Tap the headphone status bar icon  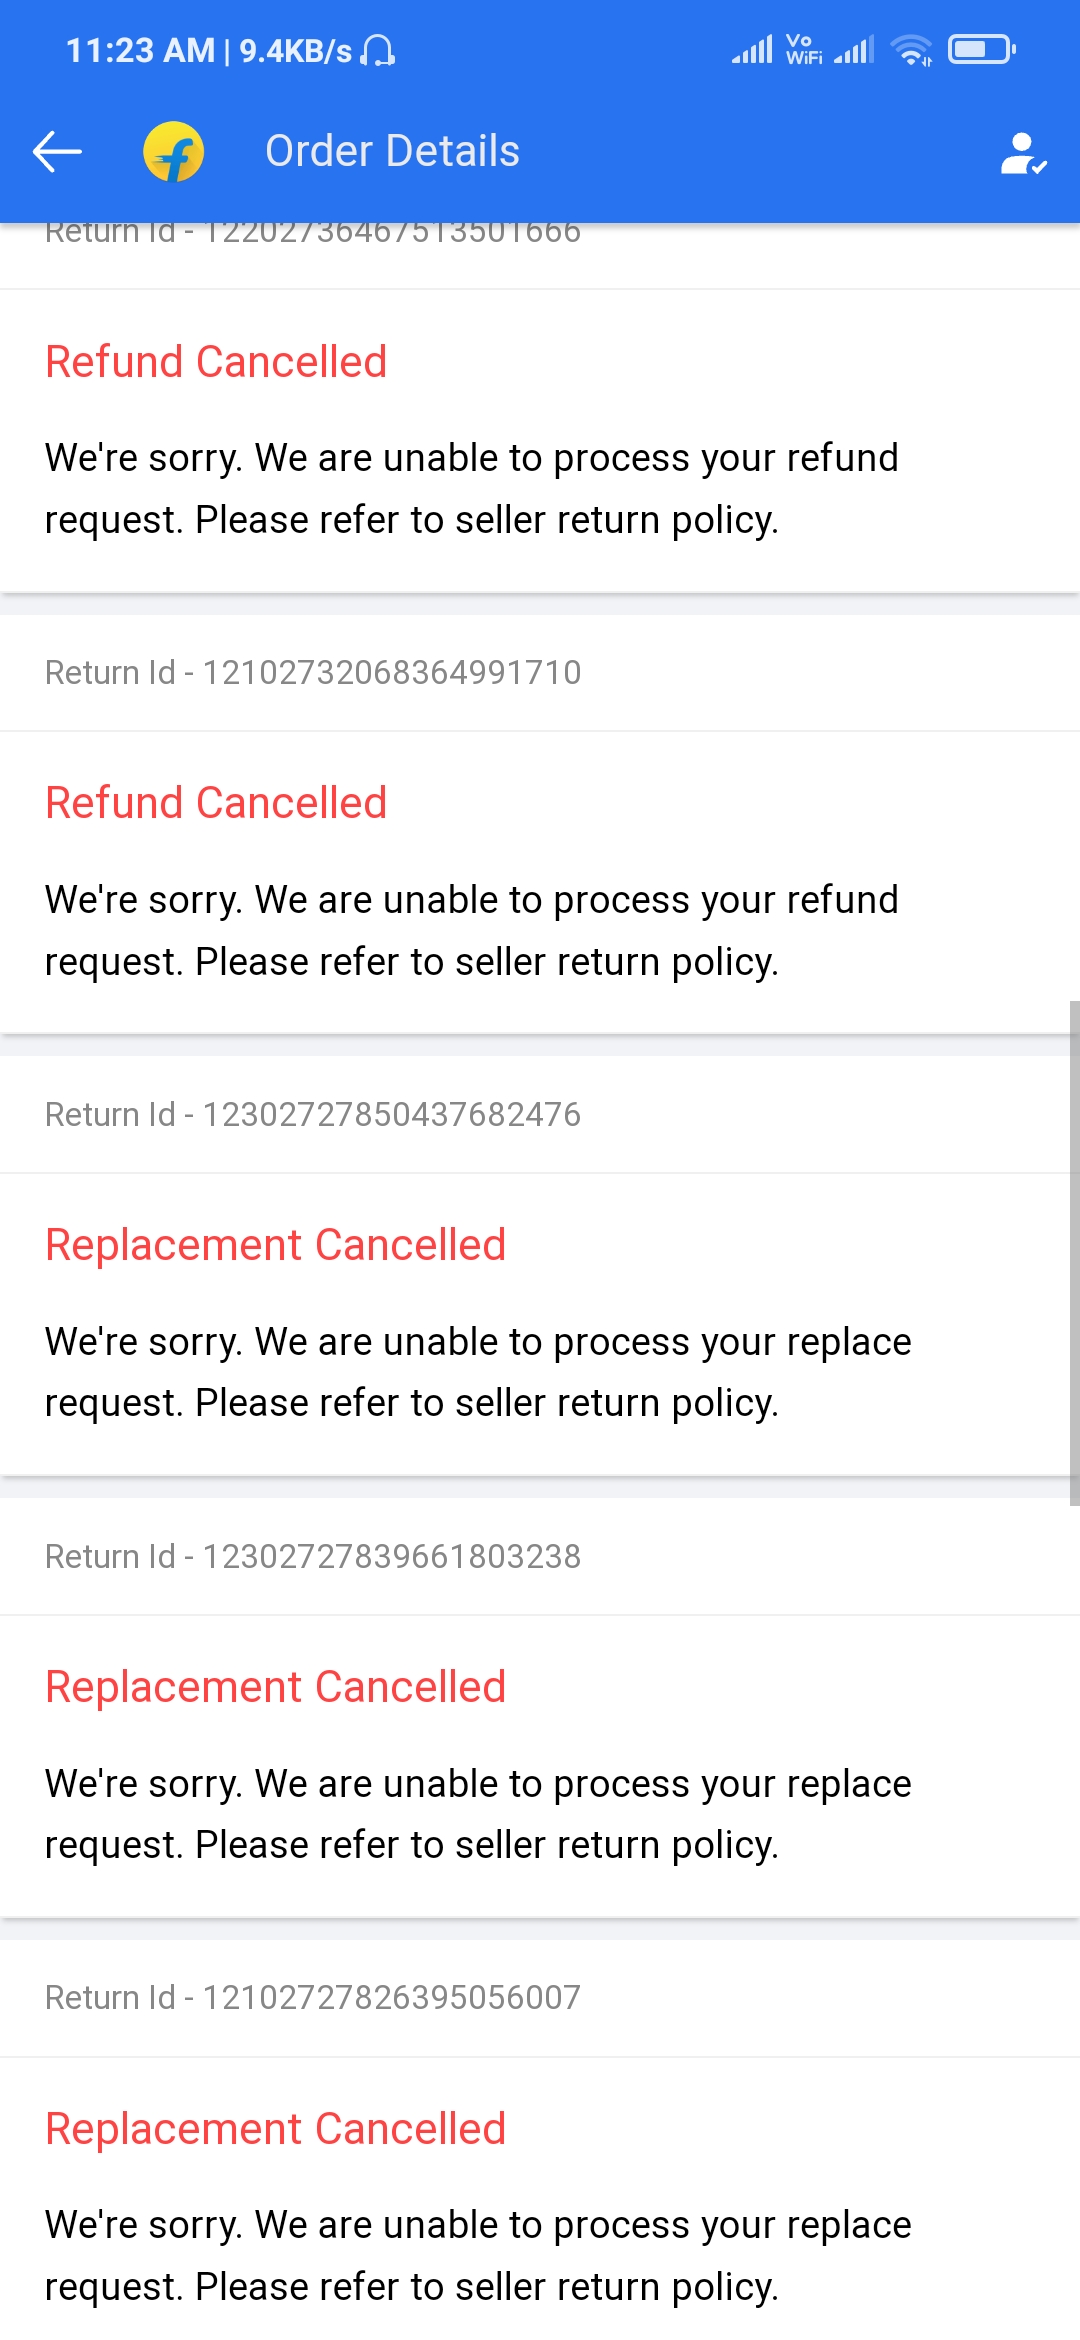[x=378, y=50]
